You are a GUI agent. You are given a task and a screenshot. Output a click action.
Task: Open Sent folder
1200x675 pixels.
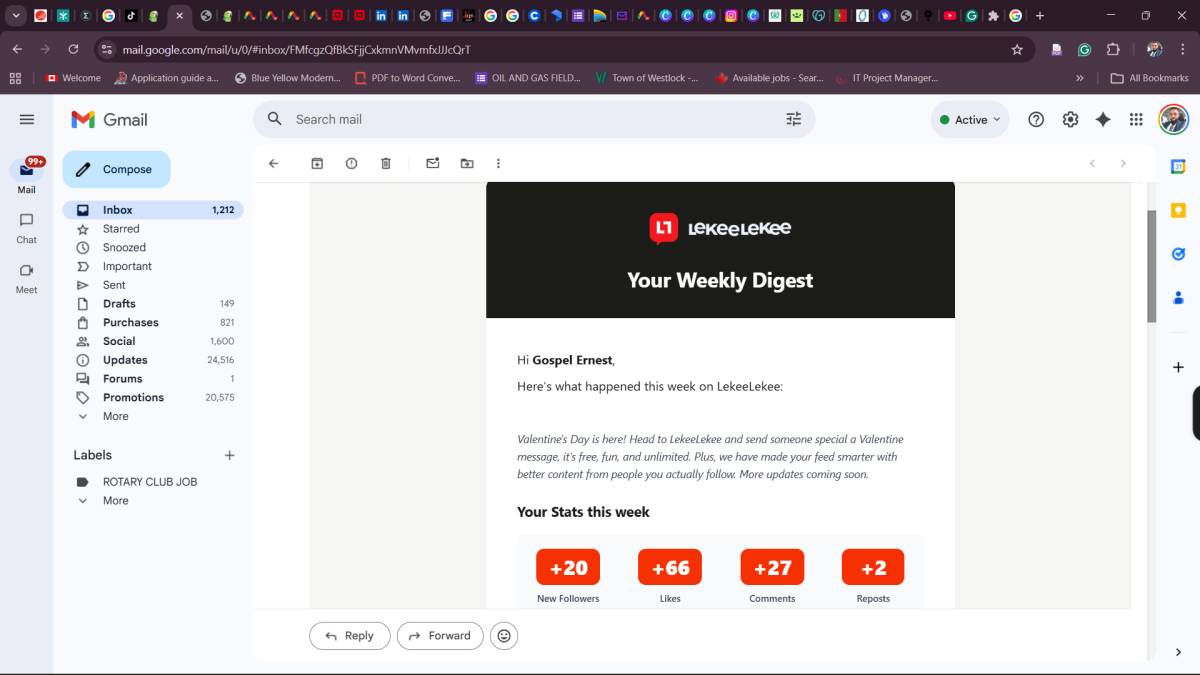pyautogui.click(x=153, y=285)
